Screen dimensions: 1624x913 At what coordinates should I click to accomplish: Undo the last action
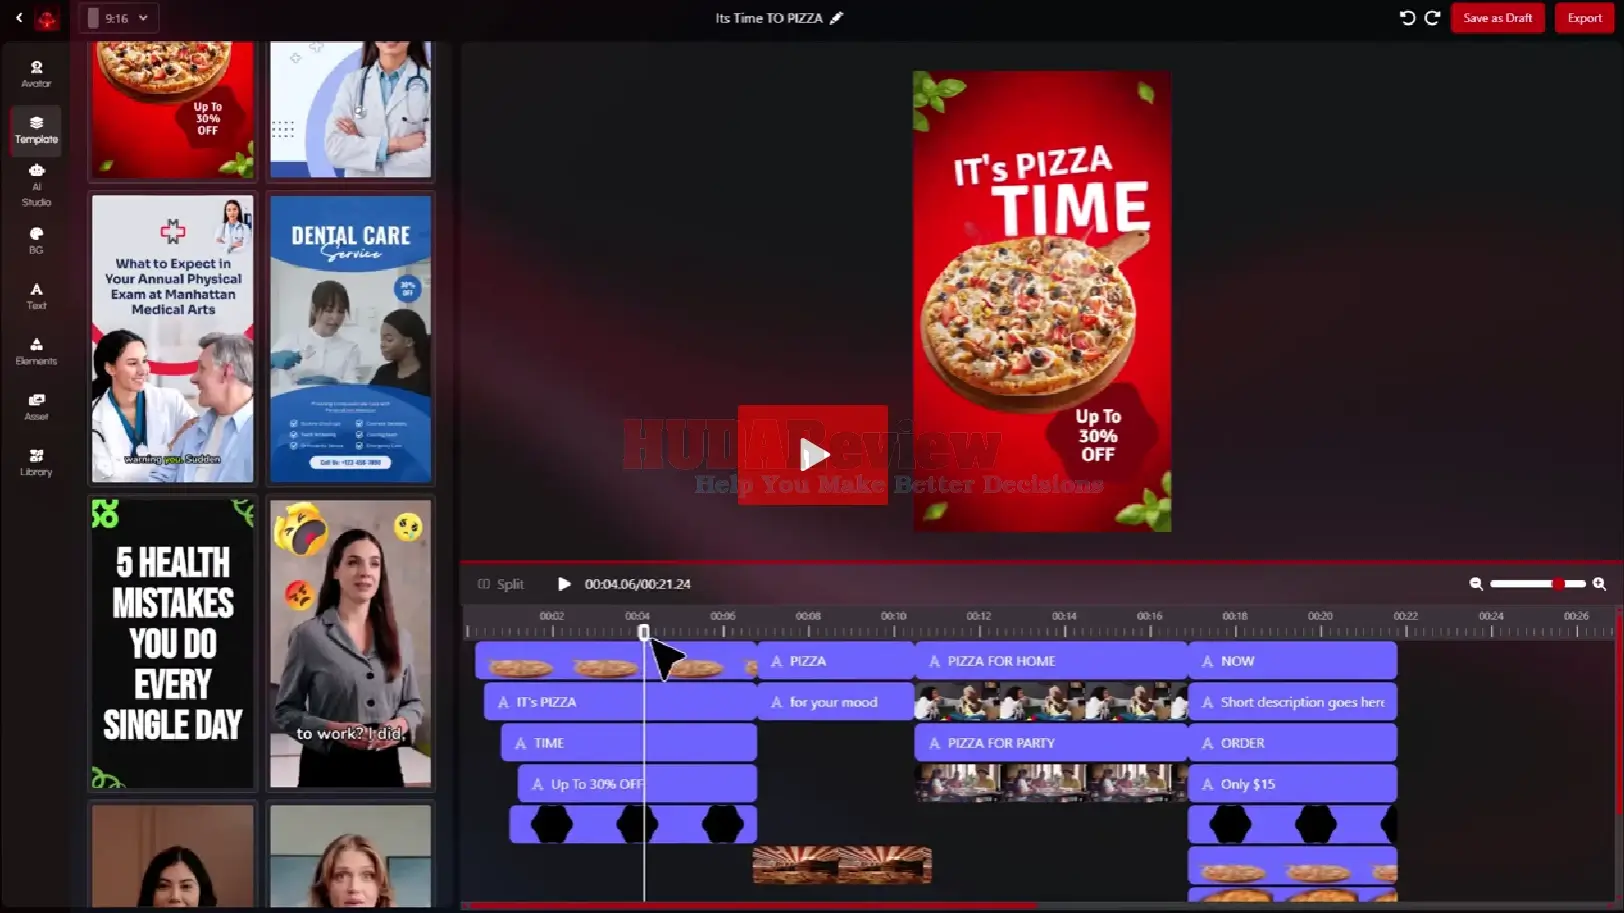click(1407, 18)
